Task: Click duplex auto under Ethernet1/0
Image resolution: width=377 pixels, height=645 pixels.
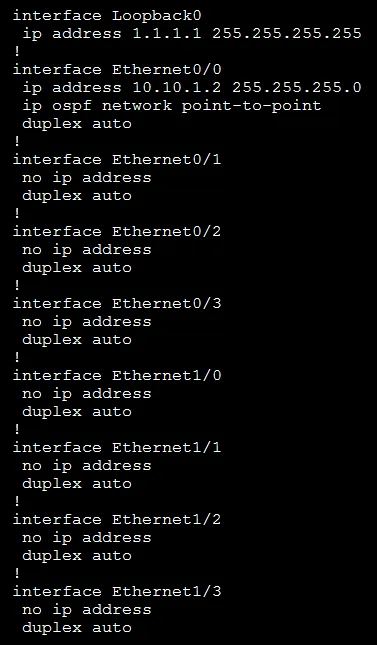Action: (x=77, y=412)
